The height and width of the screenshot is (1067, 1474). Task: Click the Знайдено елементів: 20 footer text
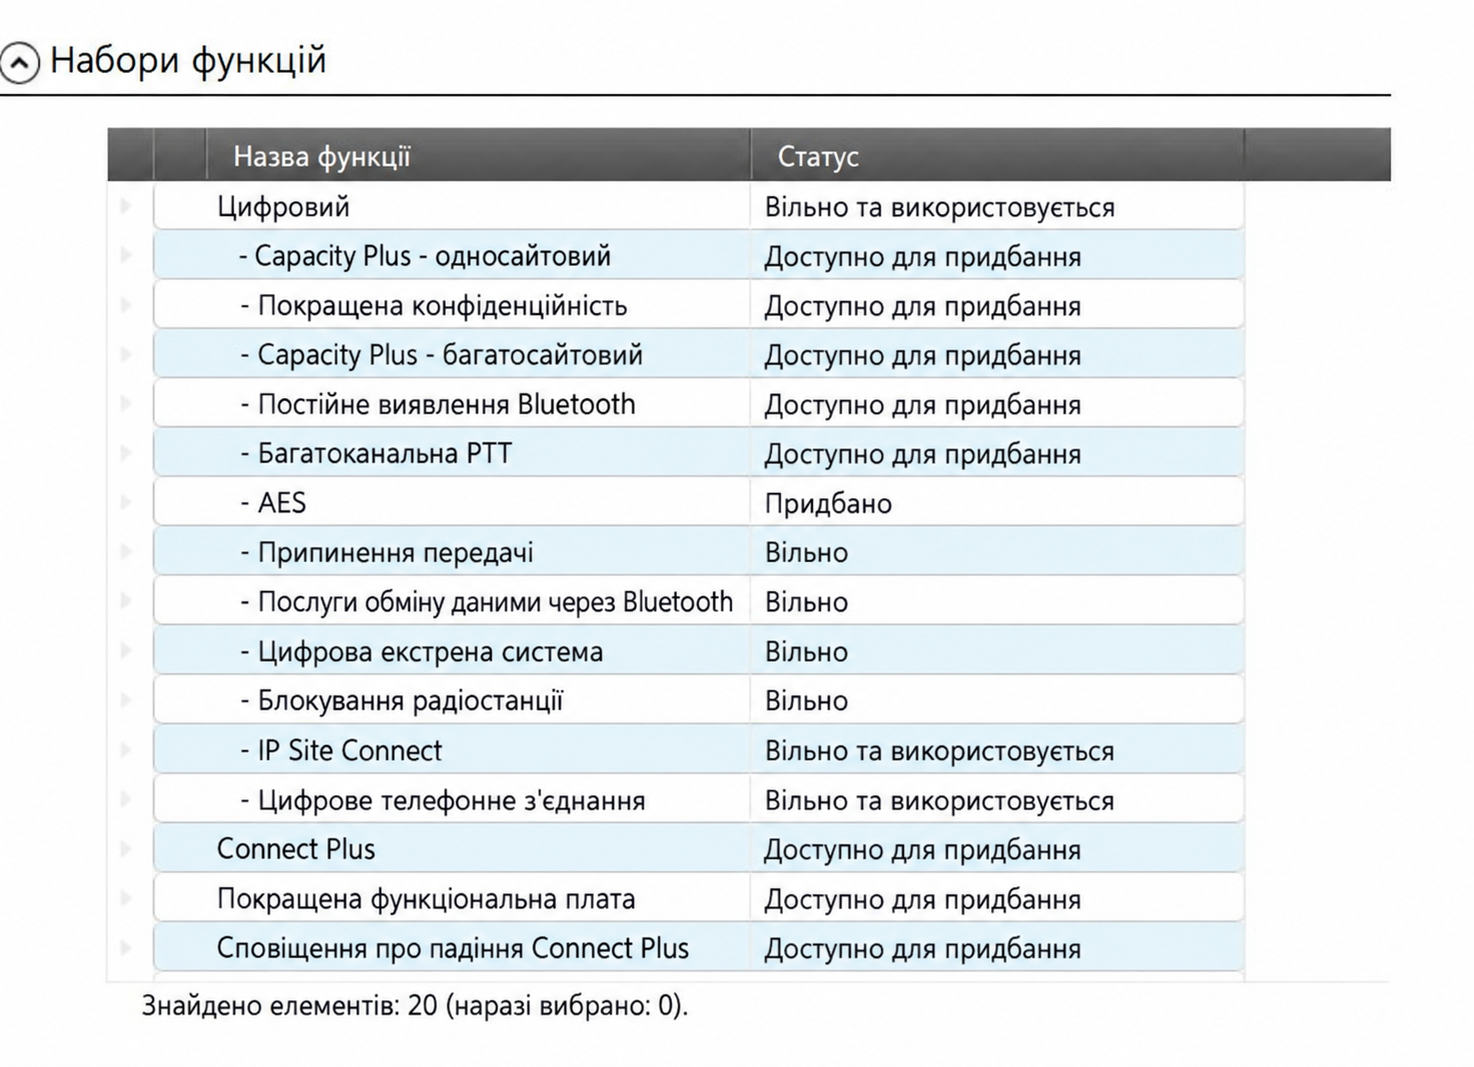(x=414, y=1005)
